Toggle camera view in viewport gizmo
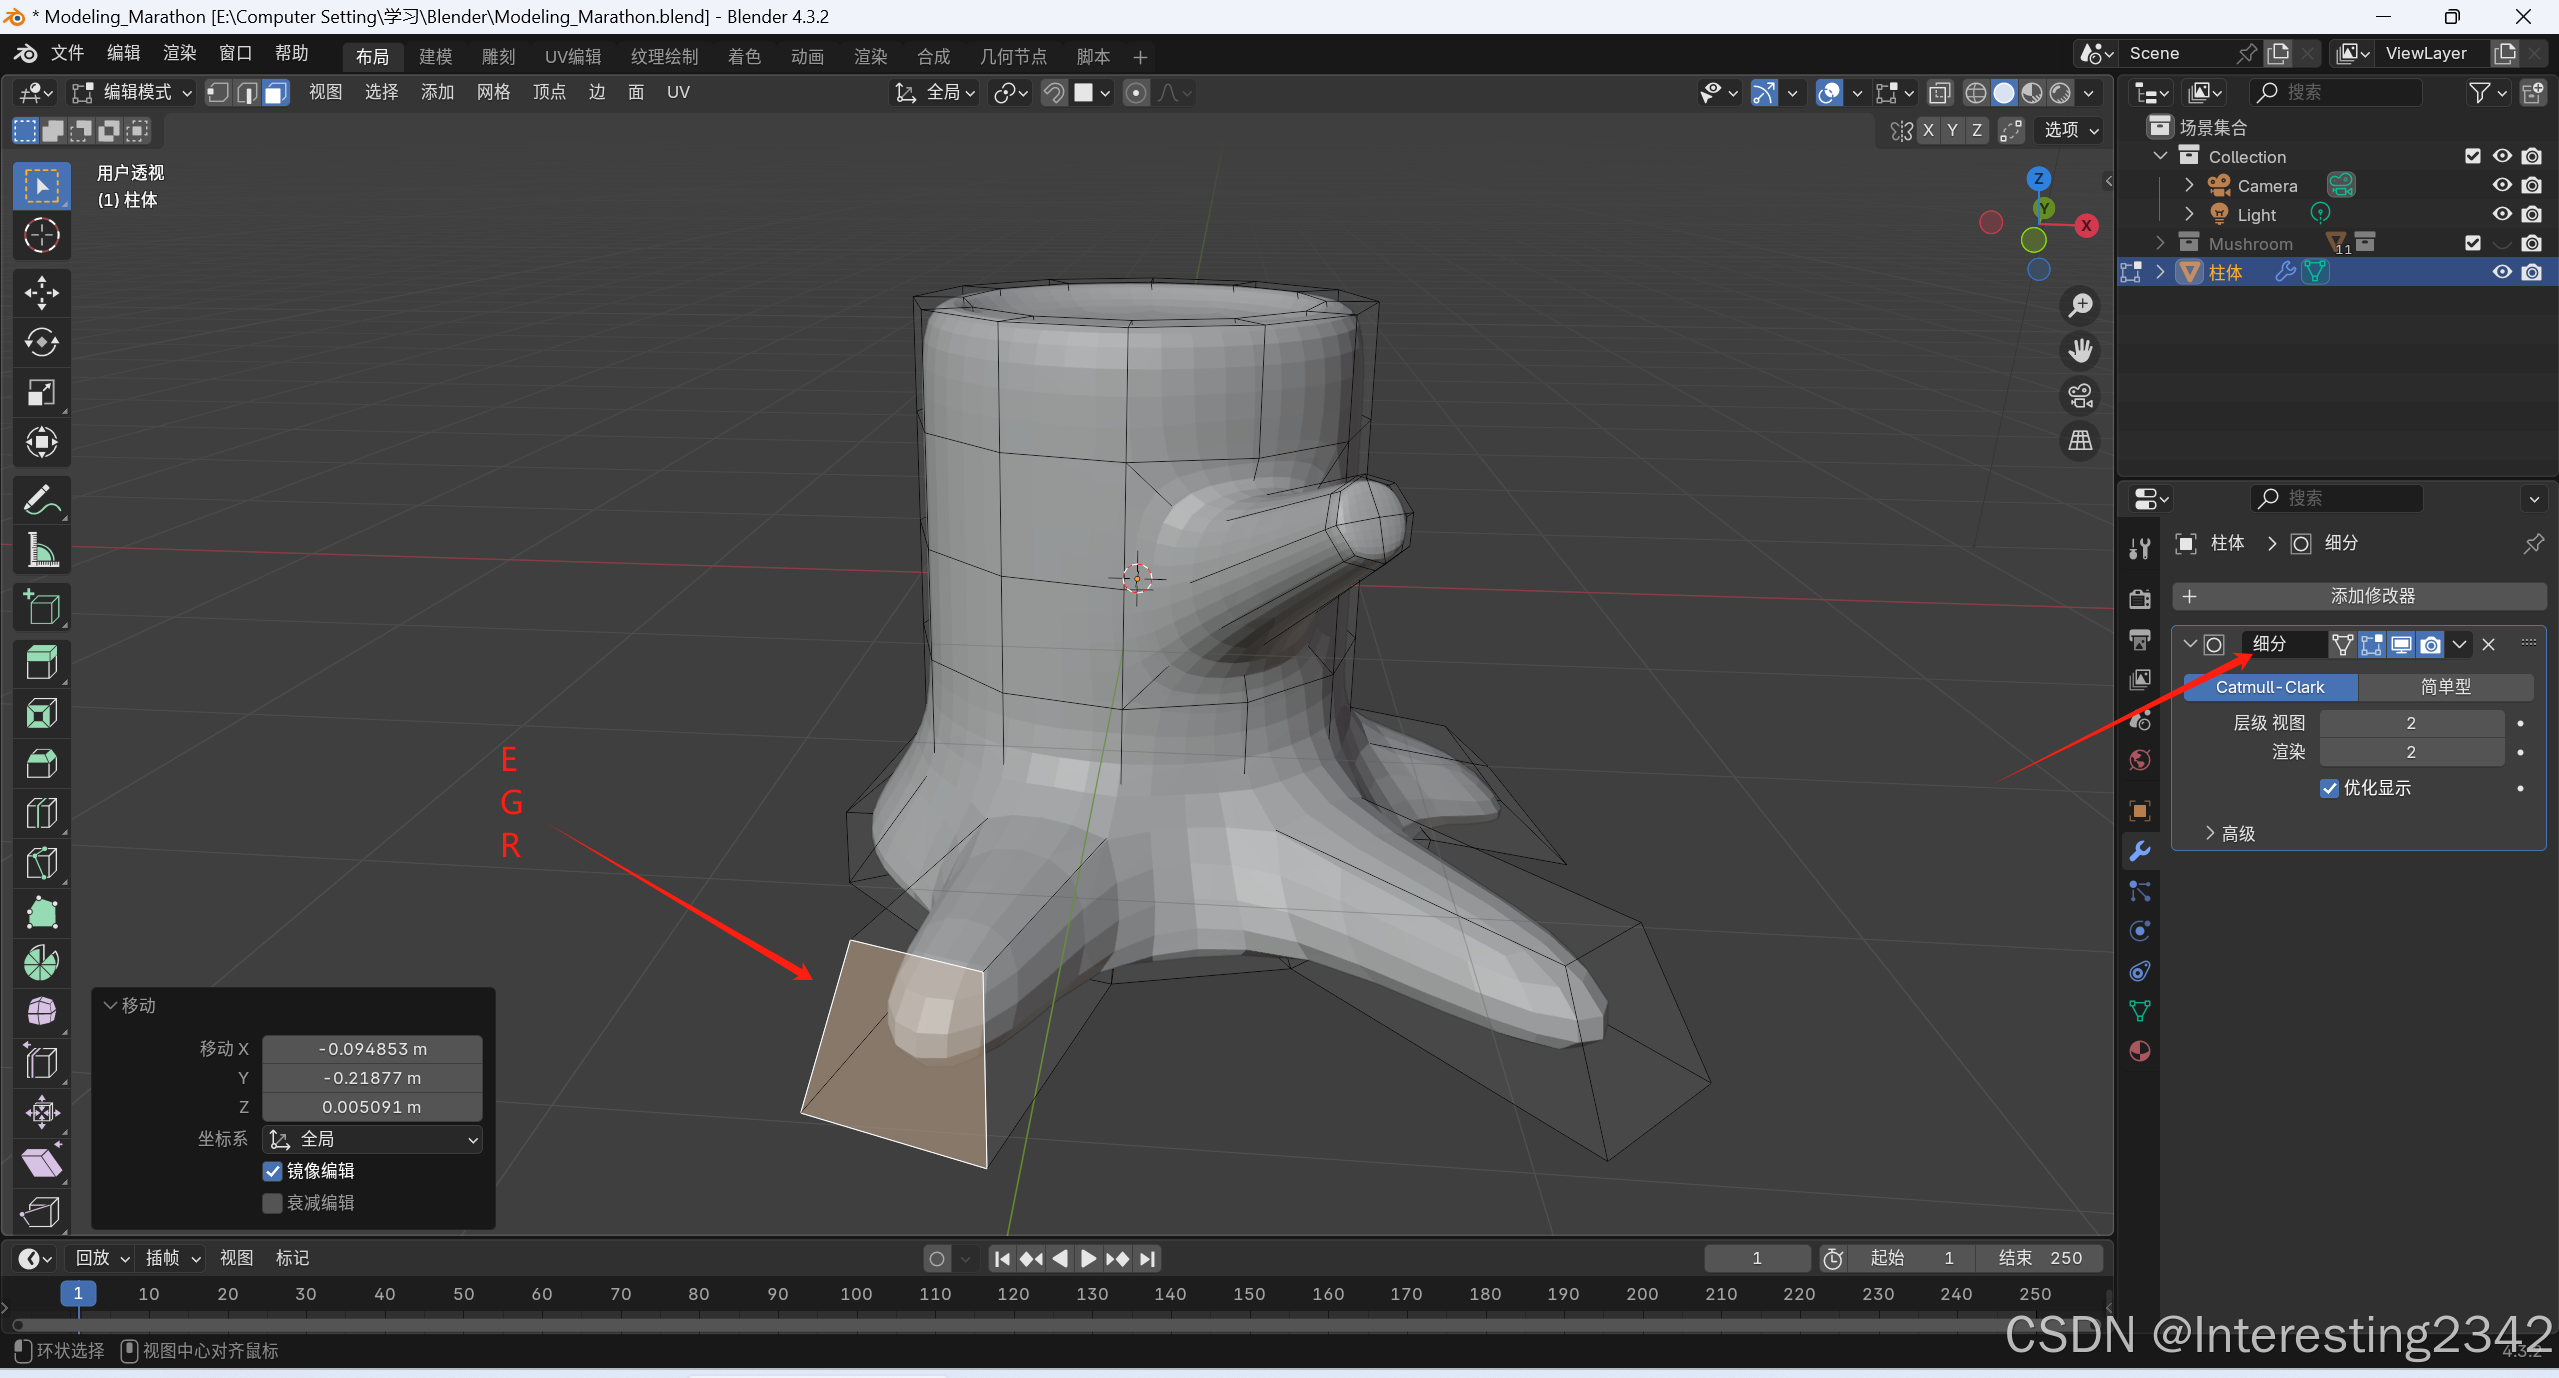The width and height of the screenshot is (2559, 1378). [x=2081, y=396]
